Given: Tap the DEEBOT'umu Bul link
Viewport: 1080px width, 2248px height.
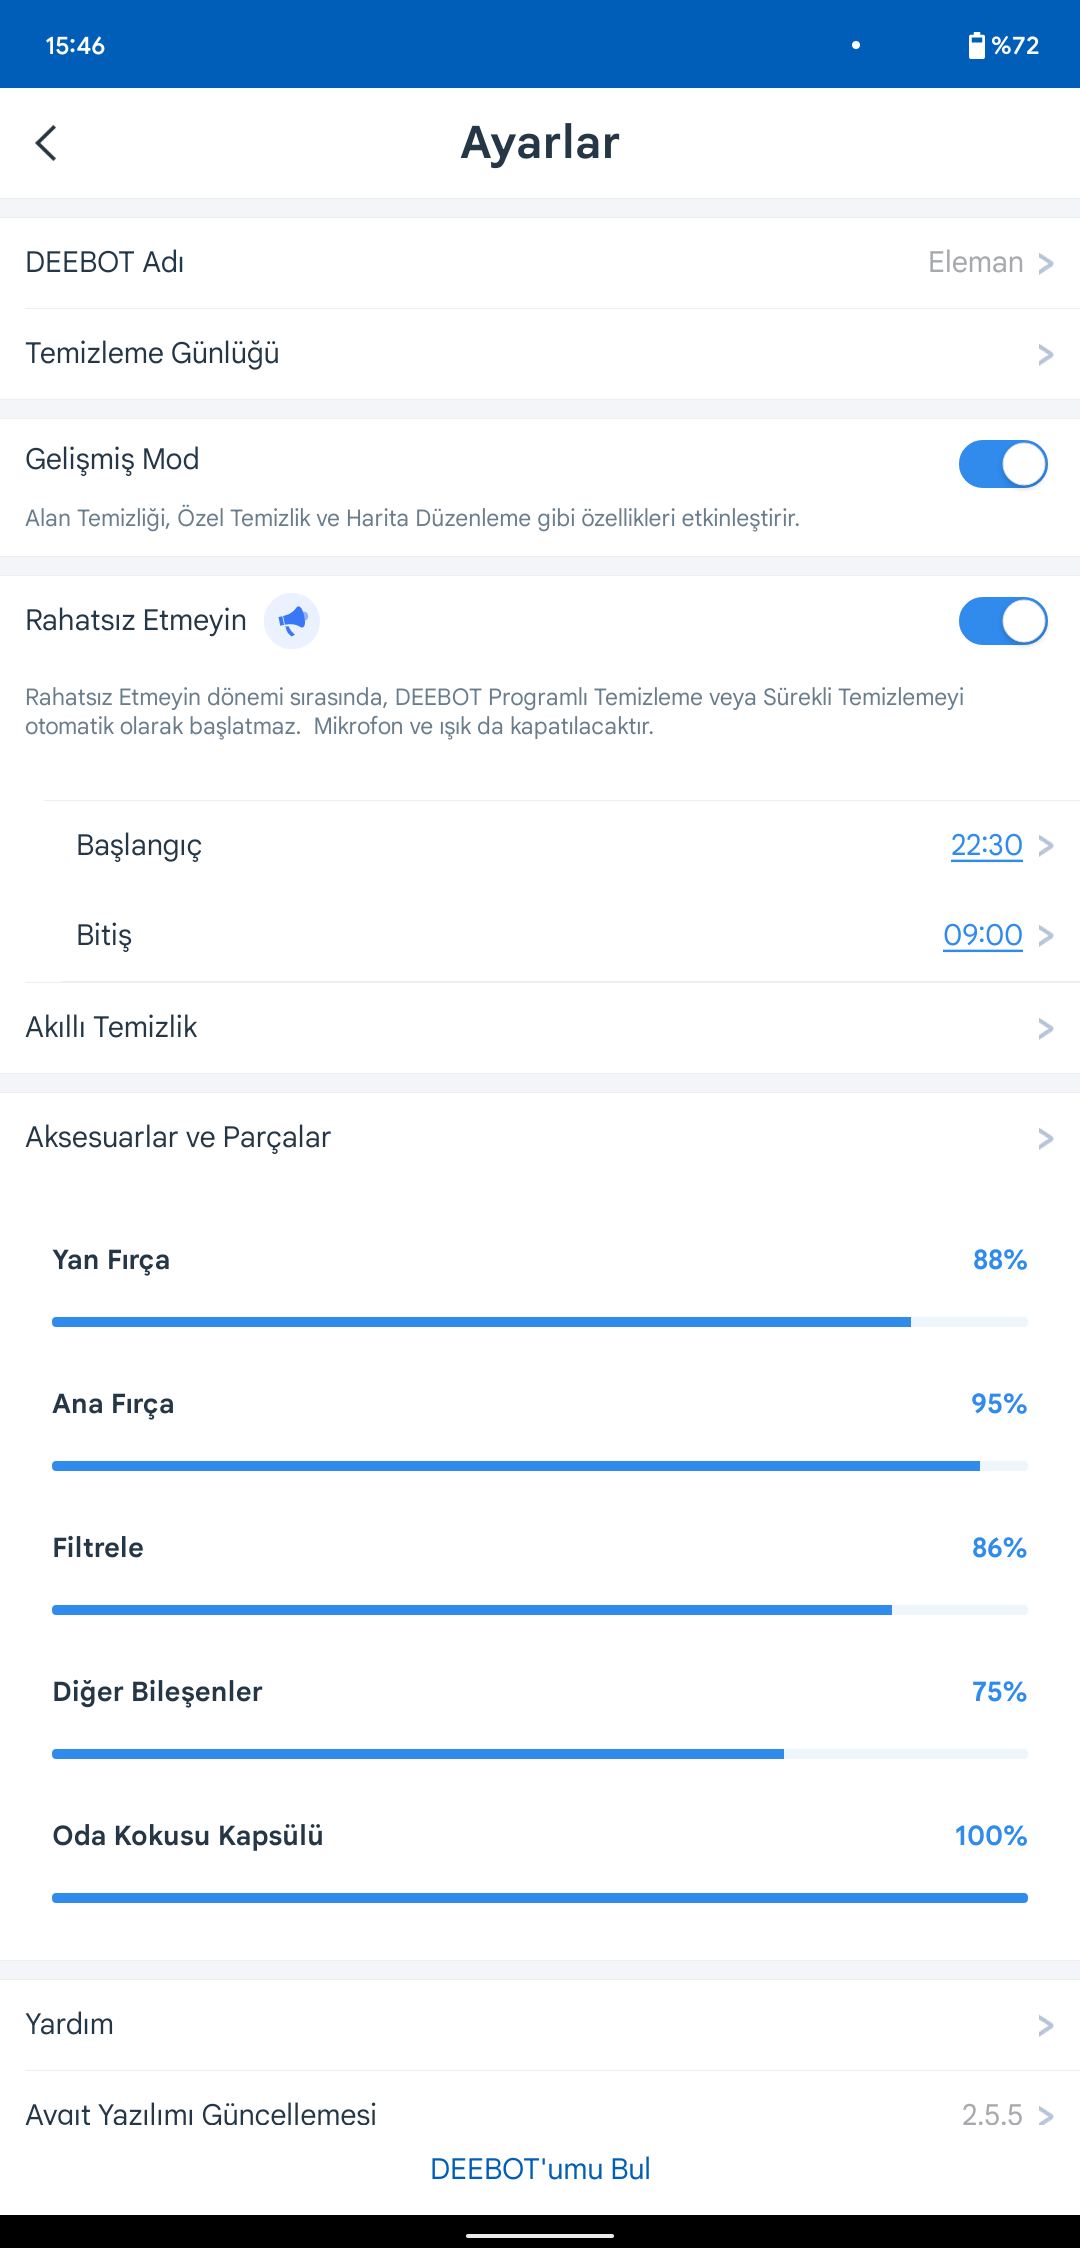Looking at the screenshot, I should (x=540, y=2168).
